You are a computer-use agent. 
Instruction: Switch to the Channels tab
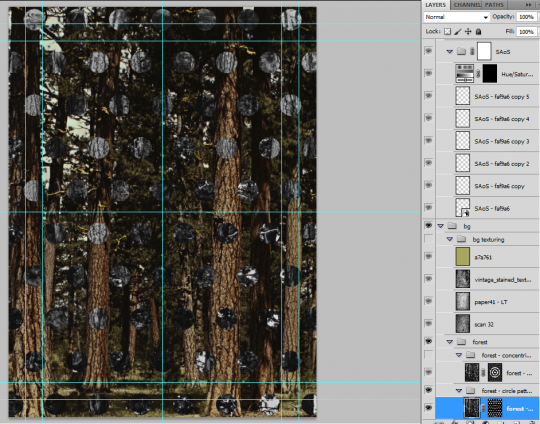coord(467,5)
